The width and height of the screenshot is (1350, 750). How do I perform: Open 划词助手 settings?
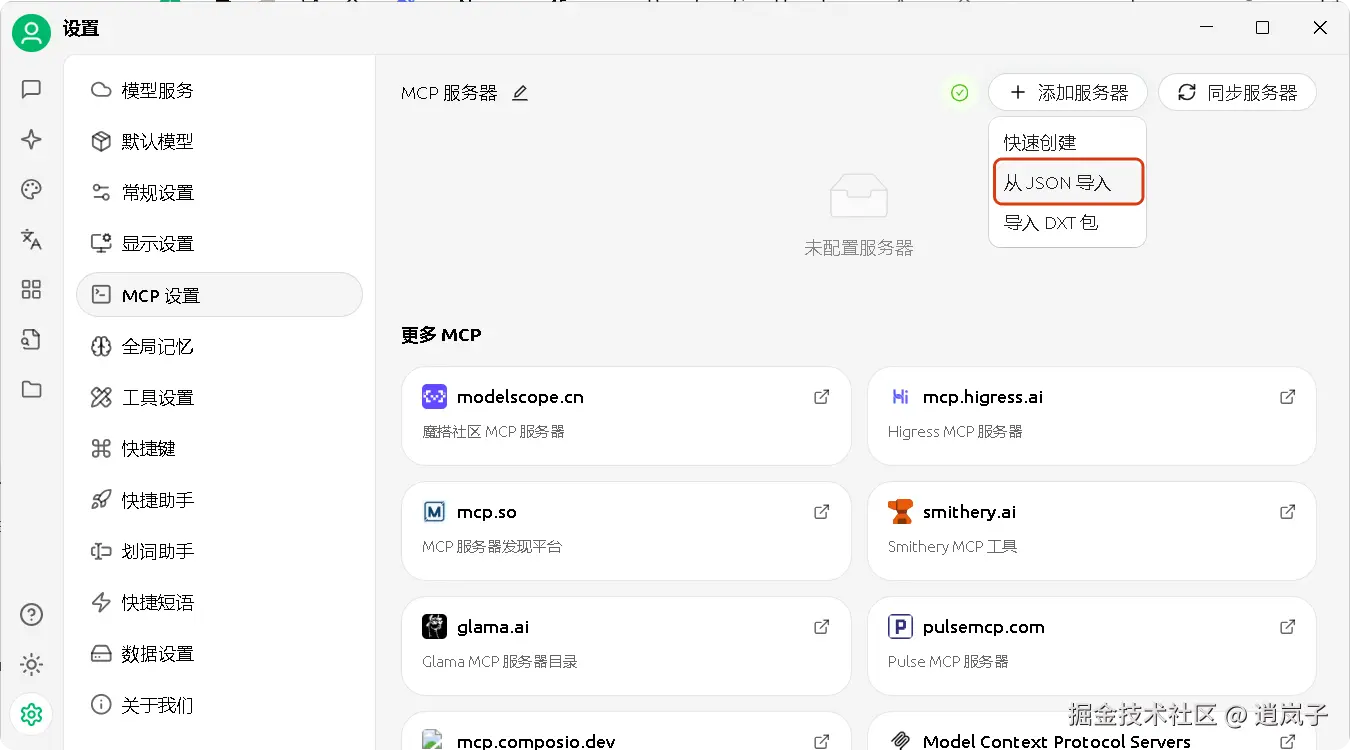(x=219, y=551)
